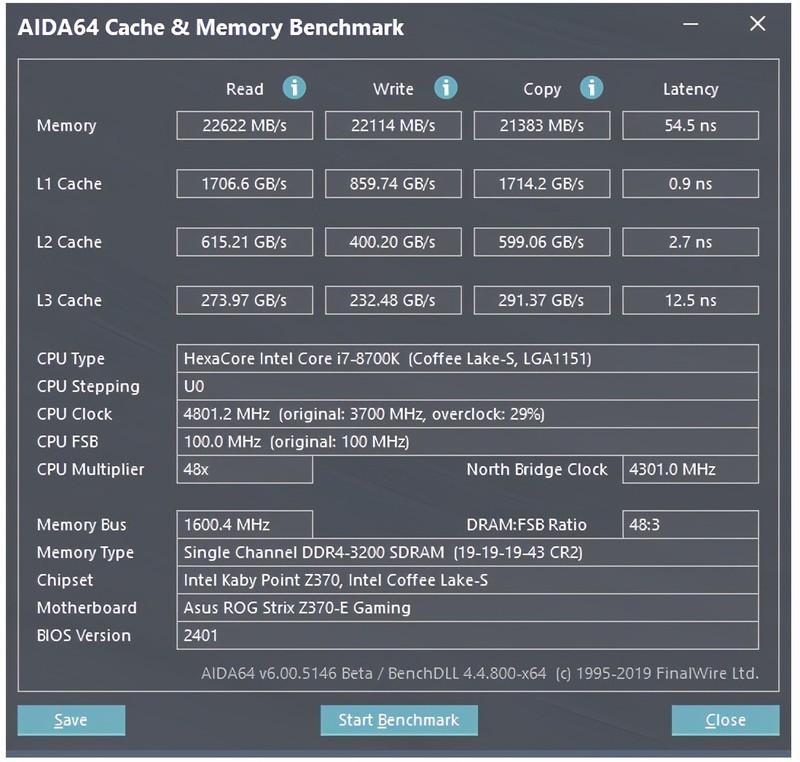Close the Cache & Memory Benchmark dialog
Image resolution: width=800 pixels, height=762 pixels.
725,720
